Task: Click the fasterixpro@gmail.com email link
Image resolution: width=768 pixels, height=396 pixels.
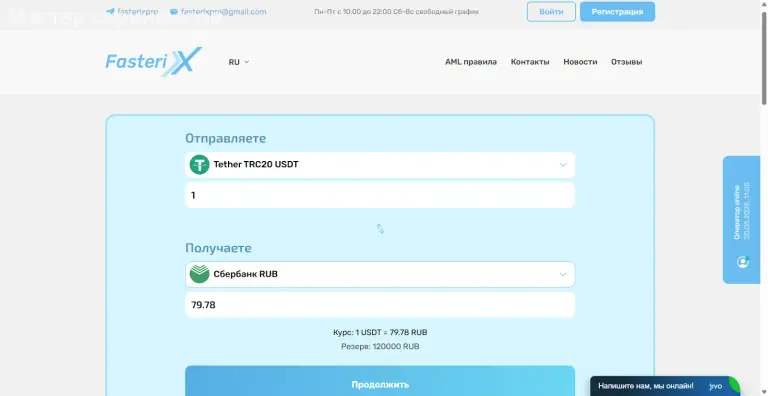Action: (x=223, y=12)
